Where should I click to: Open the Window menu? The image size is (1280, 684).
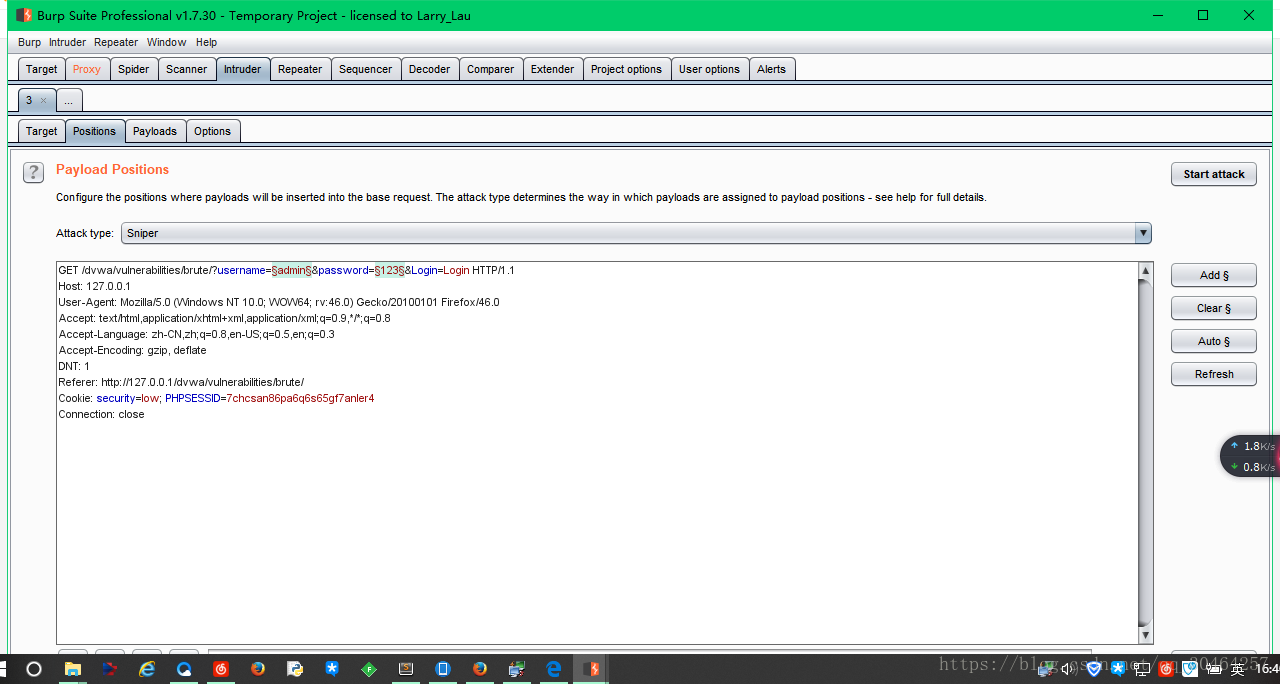[x=166, y=42]
